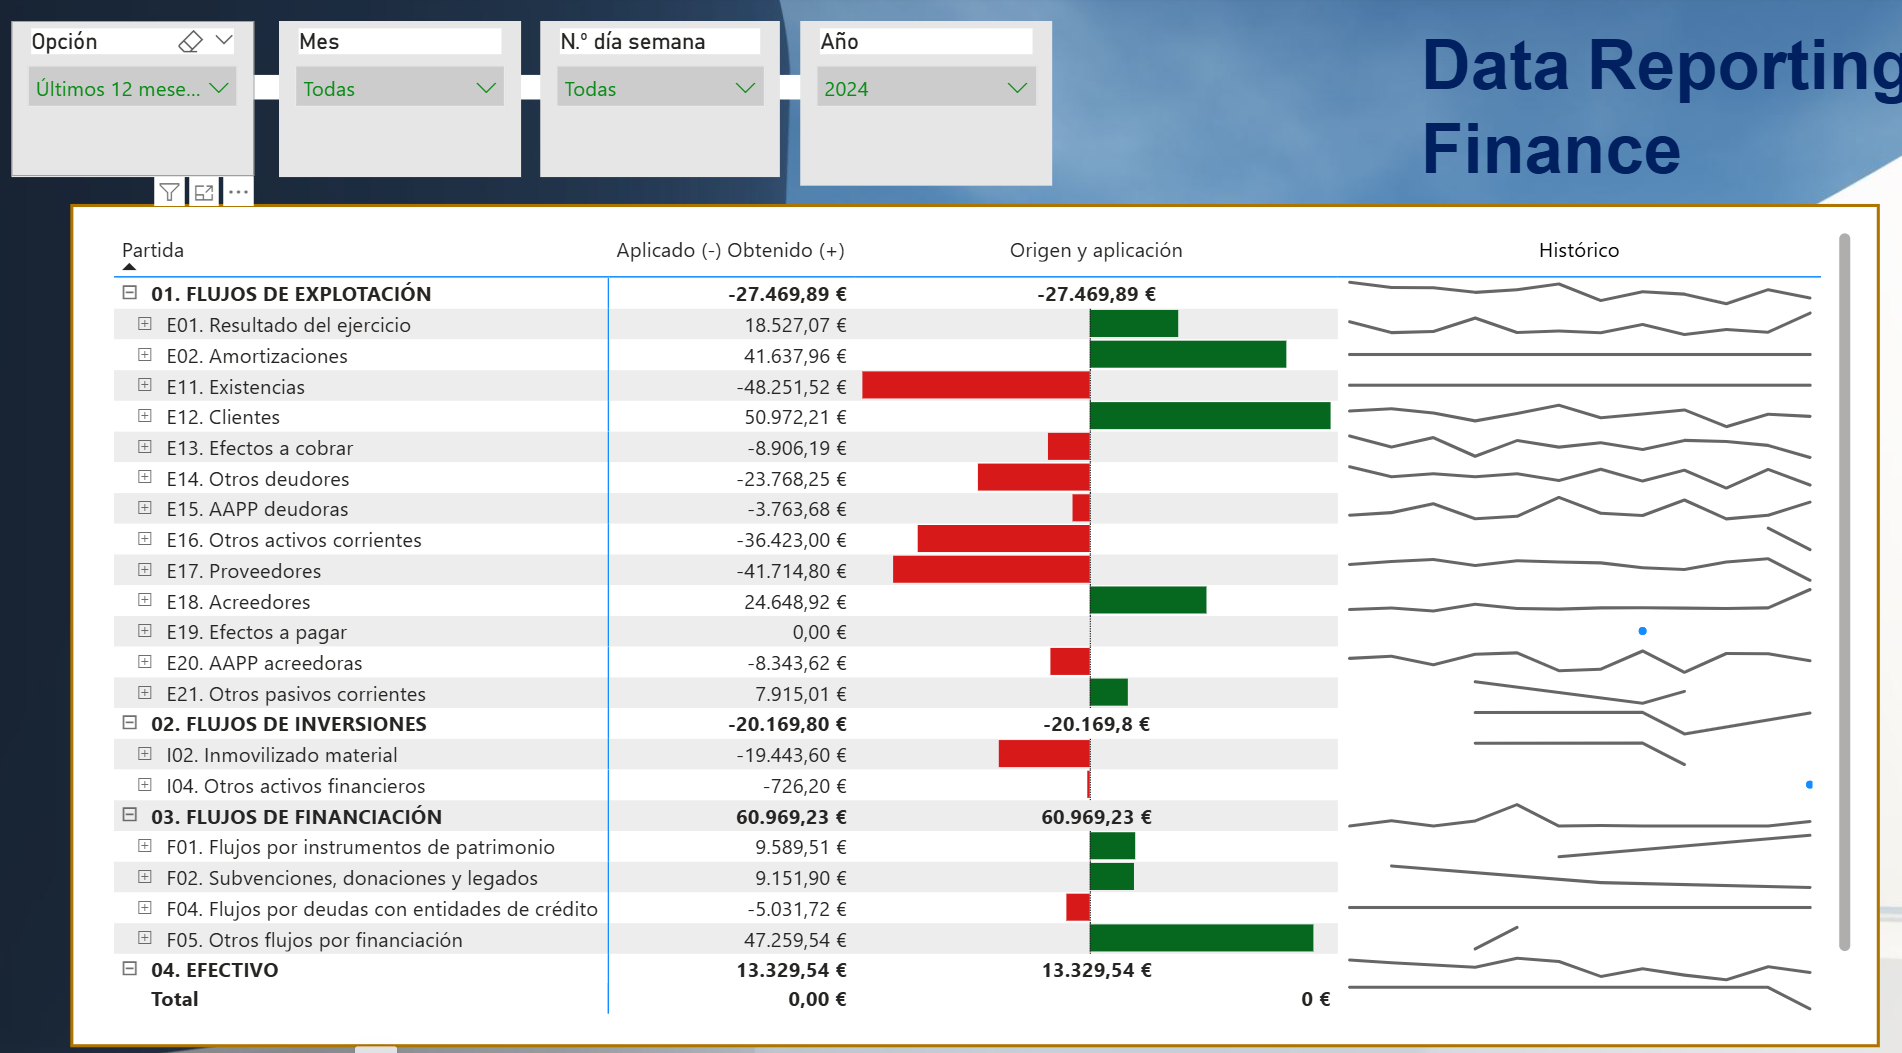Image resolution: width=1902 pixels, height=1053 pixels.
Task: Expand E11. Existencias row
Action: coord(145,385)
